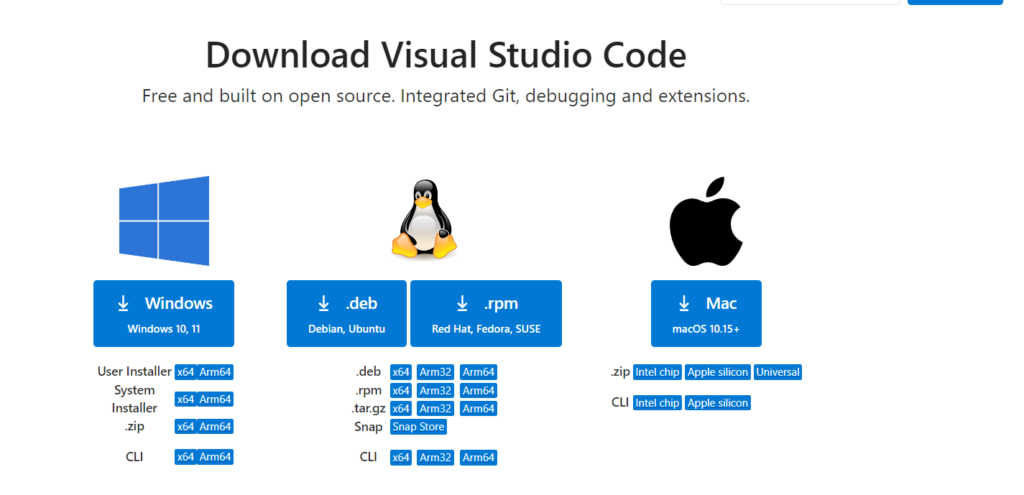This screenshot has height=495, width=1024.
Task: Click the Windows logo icon
Action: click(164, 221)
